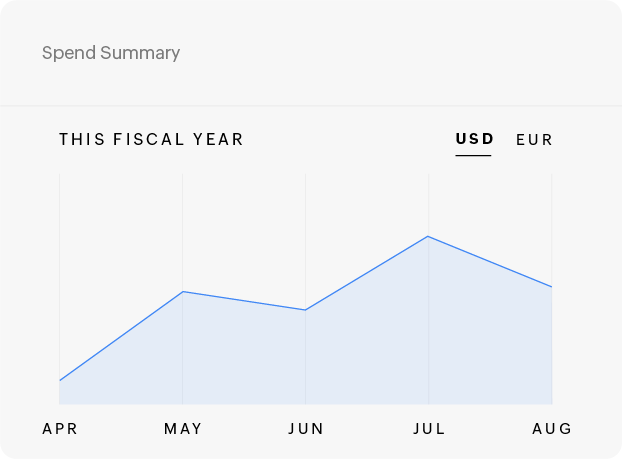622x459 pixels.
Task: Click the line segment between MAY and JUN
Action: [244, 300]
